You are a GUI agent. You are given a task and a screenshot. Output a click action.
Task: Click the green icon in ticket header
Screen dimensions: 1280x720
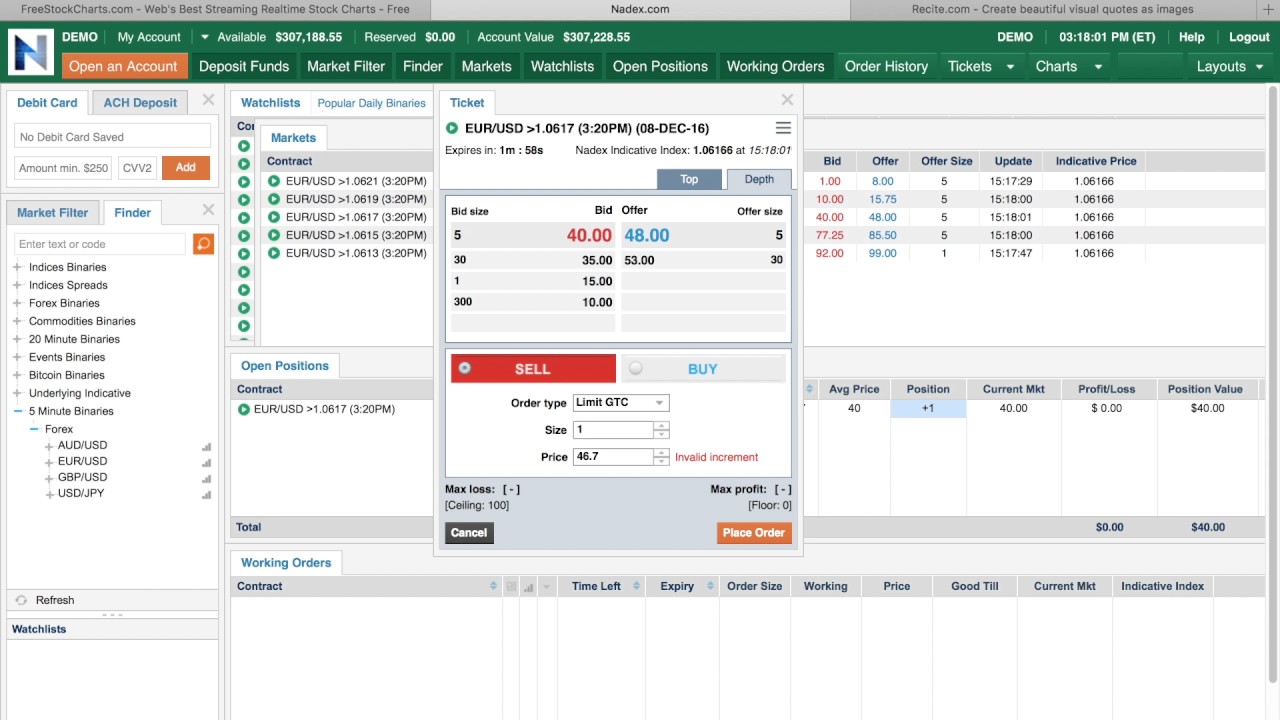coord(452,128)
